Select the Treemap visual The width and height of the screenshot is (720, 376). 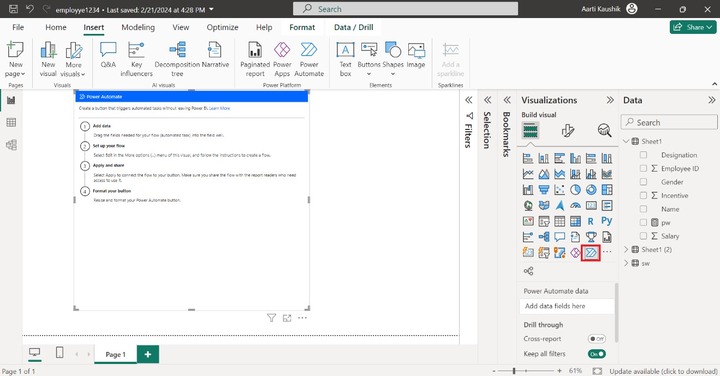pos(607,190)
